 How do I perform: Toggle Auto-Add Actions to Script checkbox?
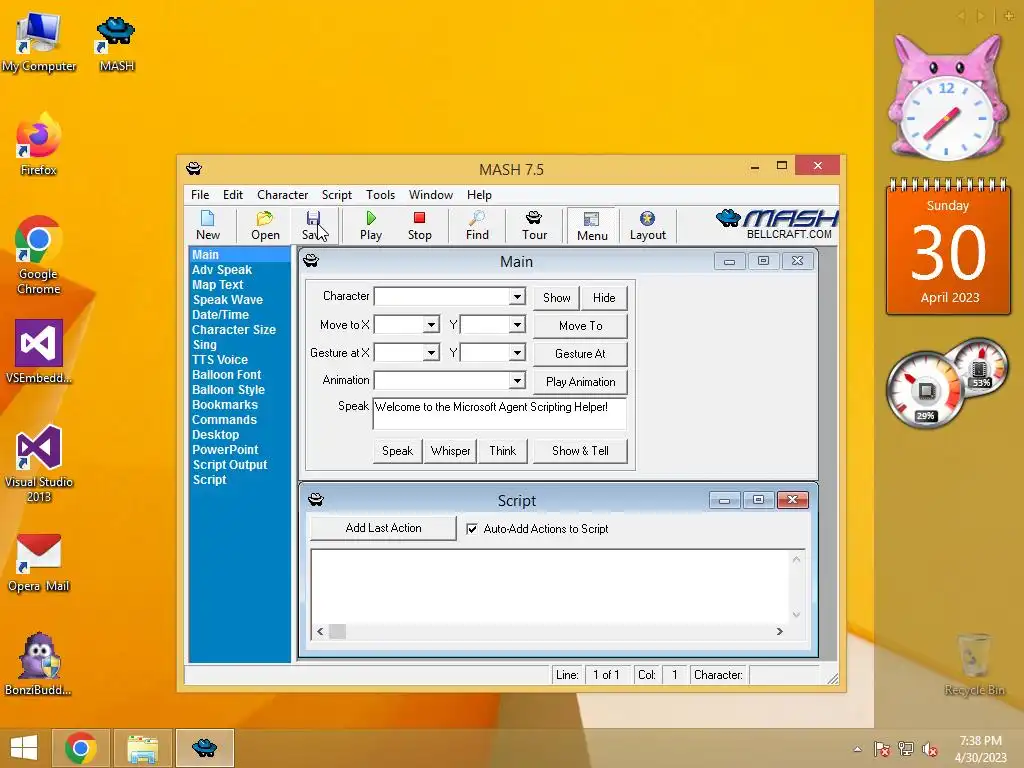coord(472,529)
